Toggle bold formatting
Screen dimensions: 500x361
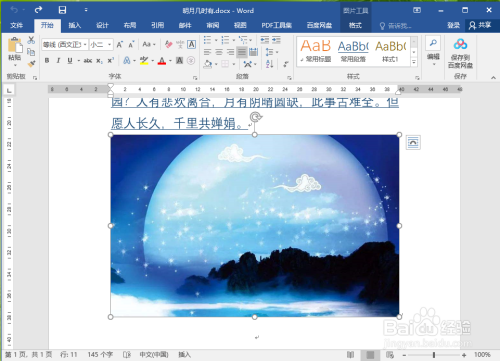tap(47, 61)
